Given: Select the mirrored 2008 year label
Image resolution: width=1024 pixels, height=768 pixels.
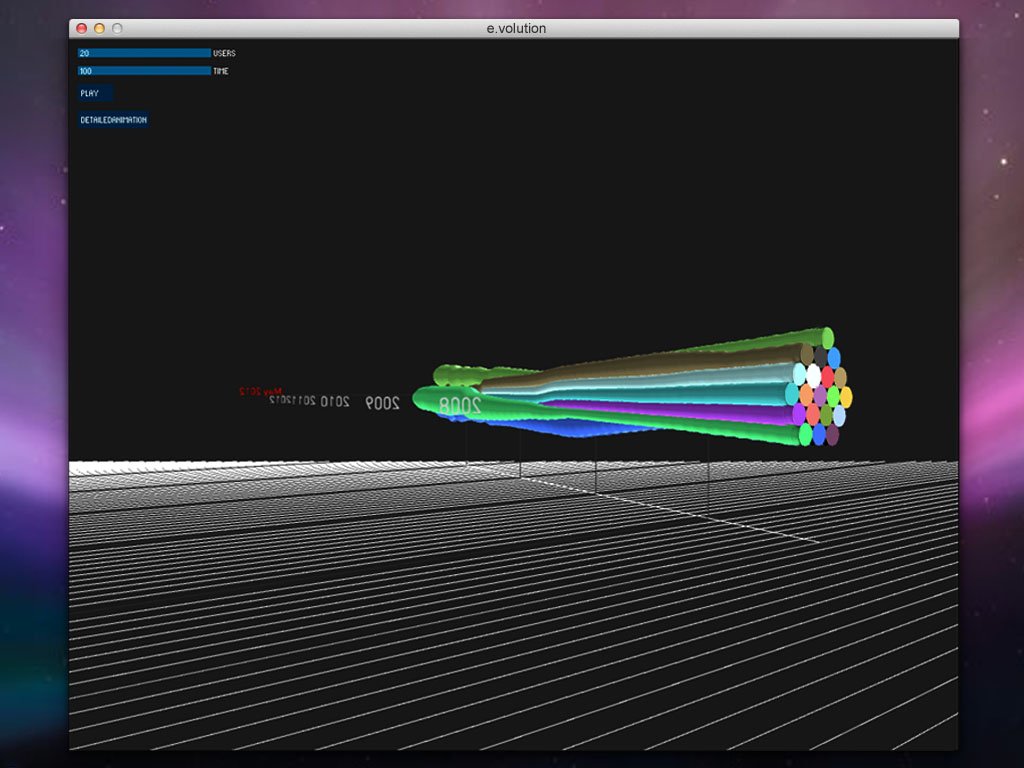Looking at the screenshot, I should point(460,406).
